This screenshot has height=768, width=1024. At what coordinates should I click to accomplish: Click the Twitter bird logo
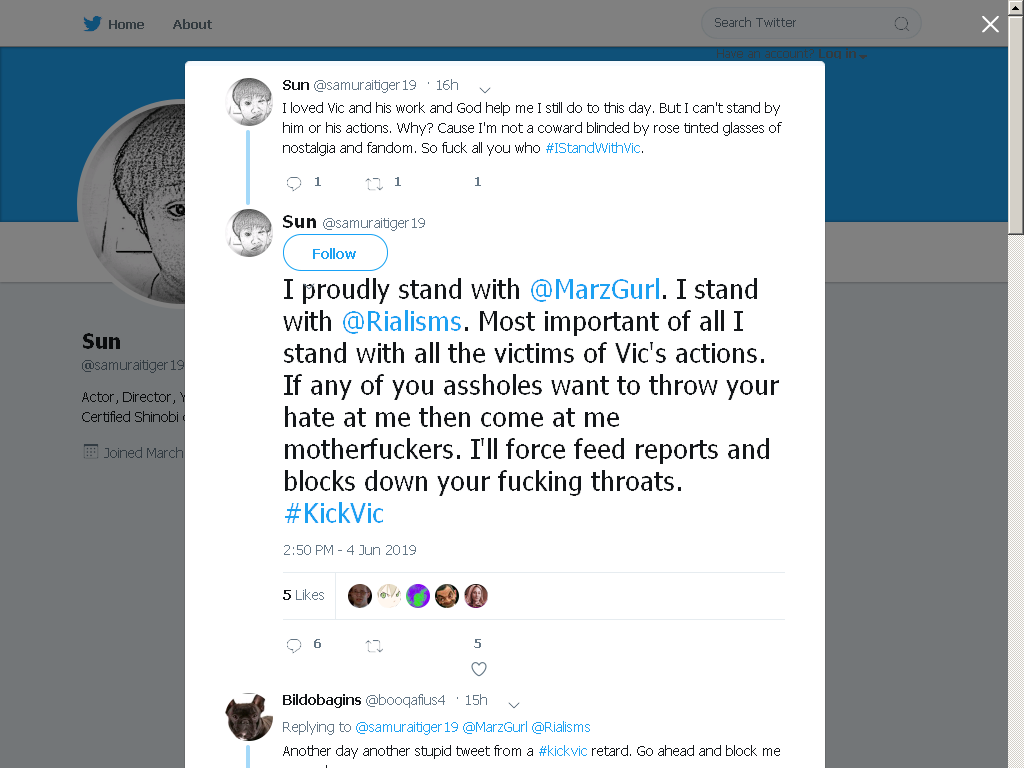click(92, 24)
